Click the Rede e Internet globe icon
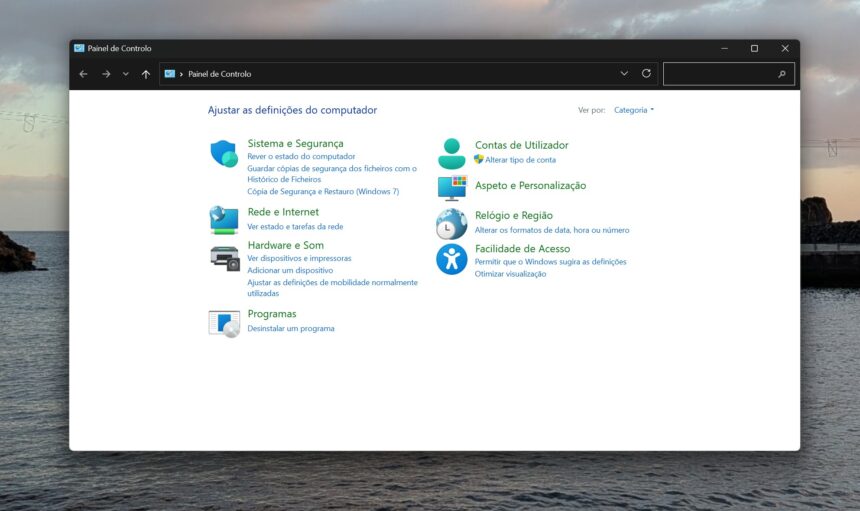Image resolution: width=860 pixels, height=511 pixels. (x=224, y=220)
